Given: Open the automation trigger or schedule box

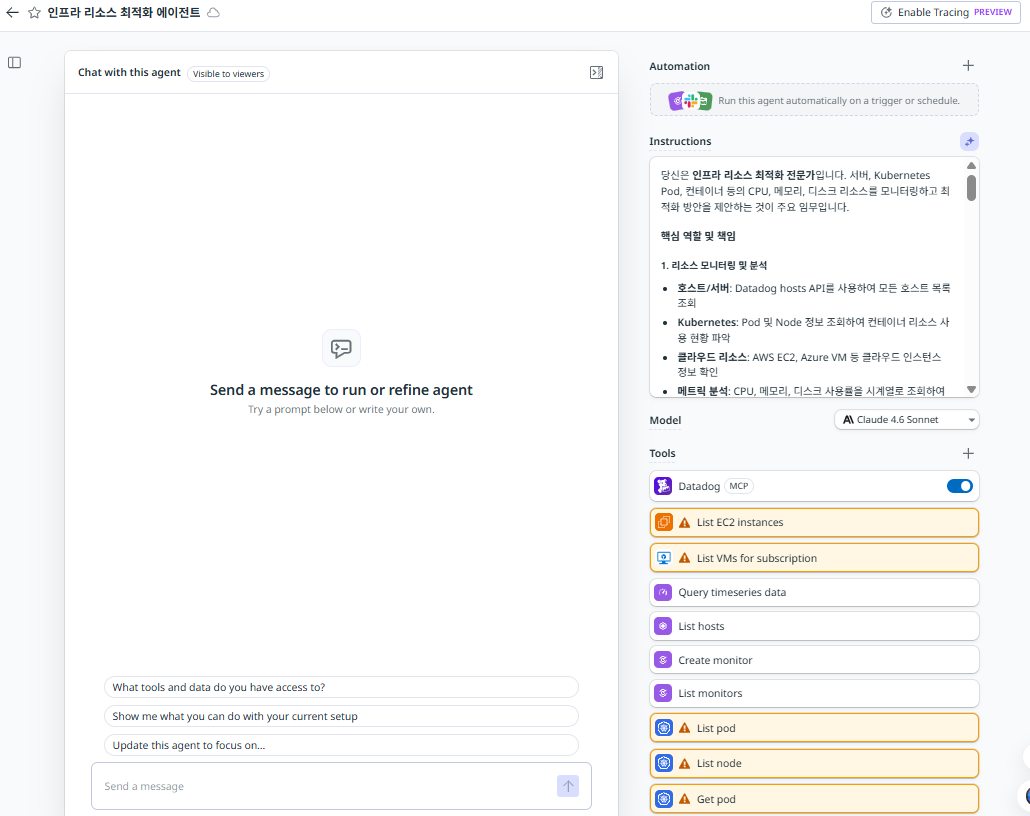Looking at the screenshot, I should (x=814, y=101).
